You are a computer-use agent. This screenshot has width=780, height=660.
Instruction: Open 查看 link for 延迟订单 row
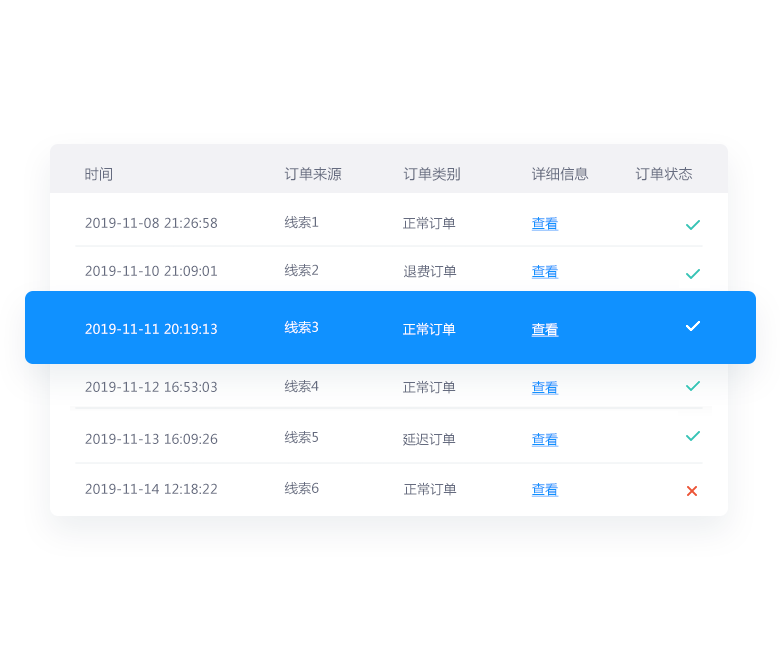[544, 440]
